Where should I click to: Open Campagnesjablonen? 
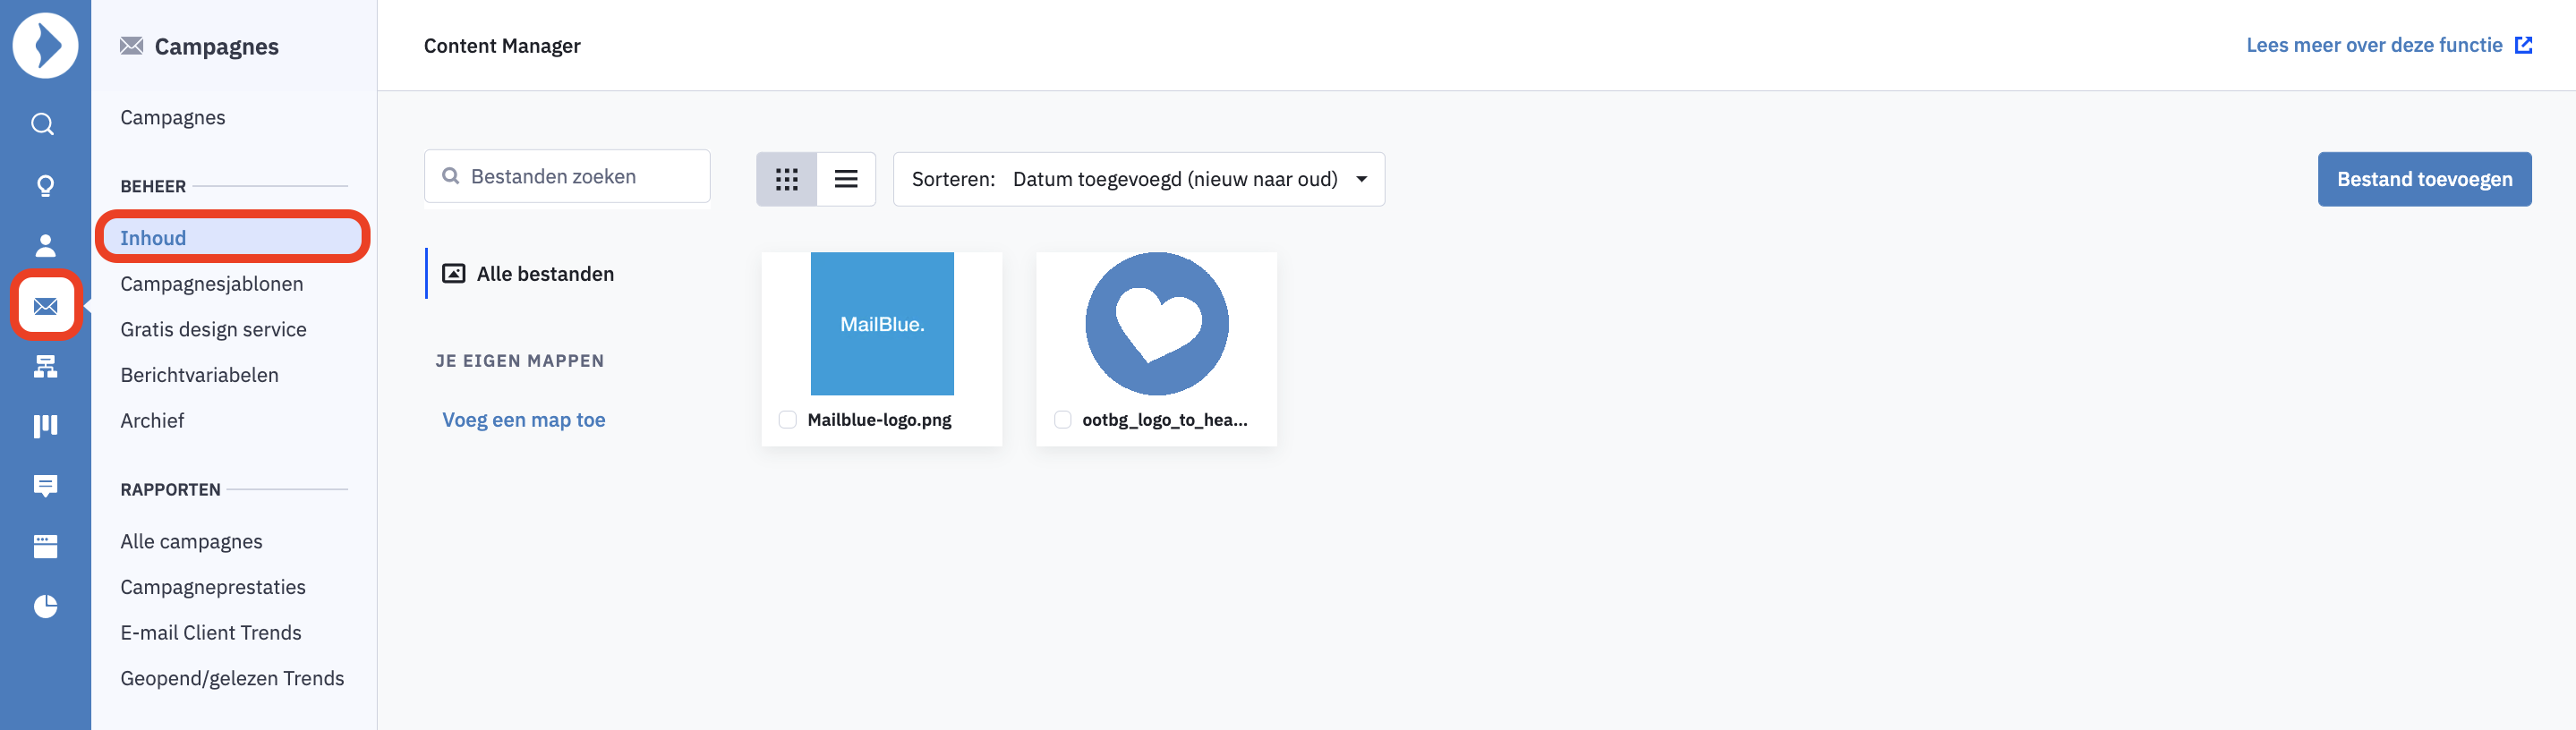(211, 283)
